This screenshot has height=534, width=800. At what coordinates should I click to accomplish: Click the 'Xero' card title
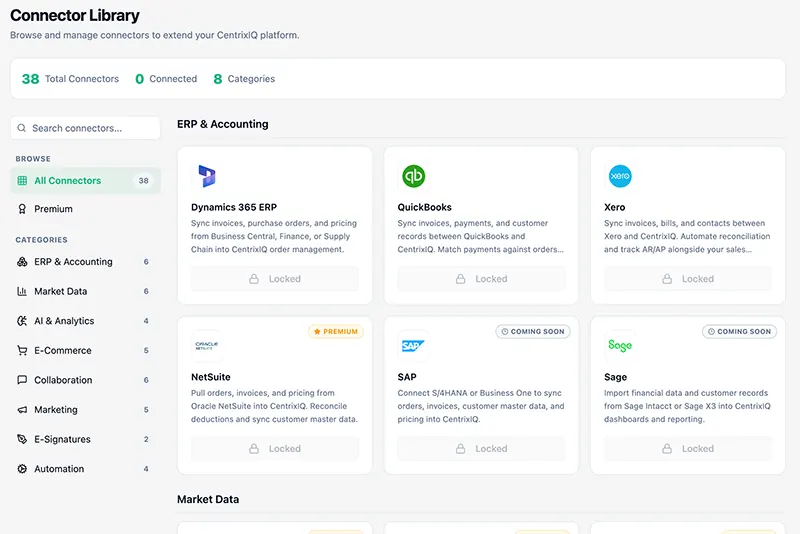(614, 207)
